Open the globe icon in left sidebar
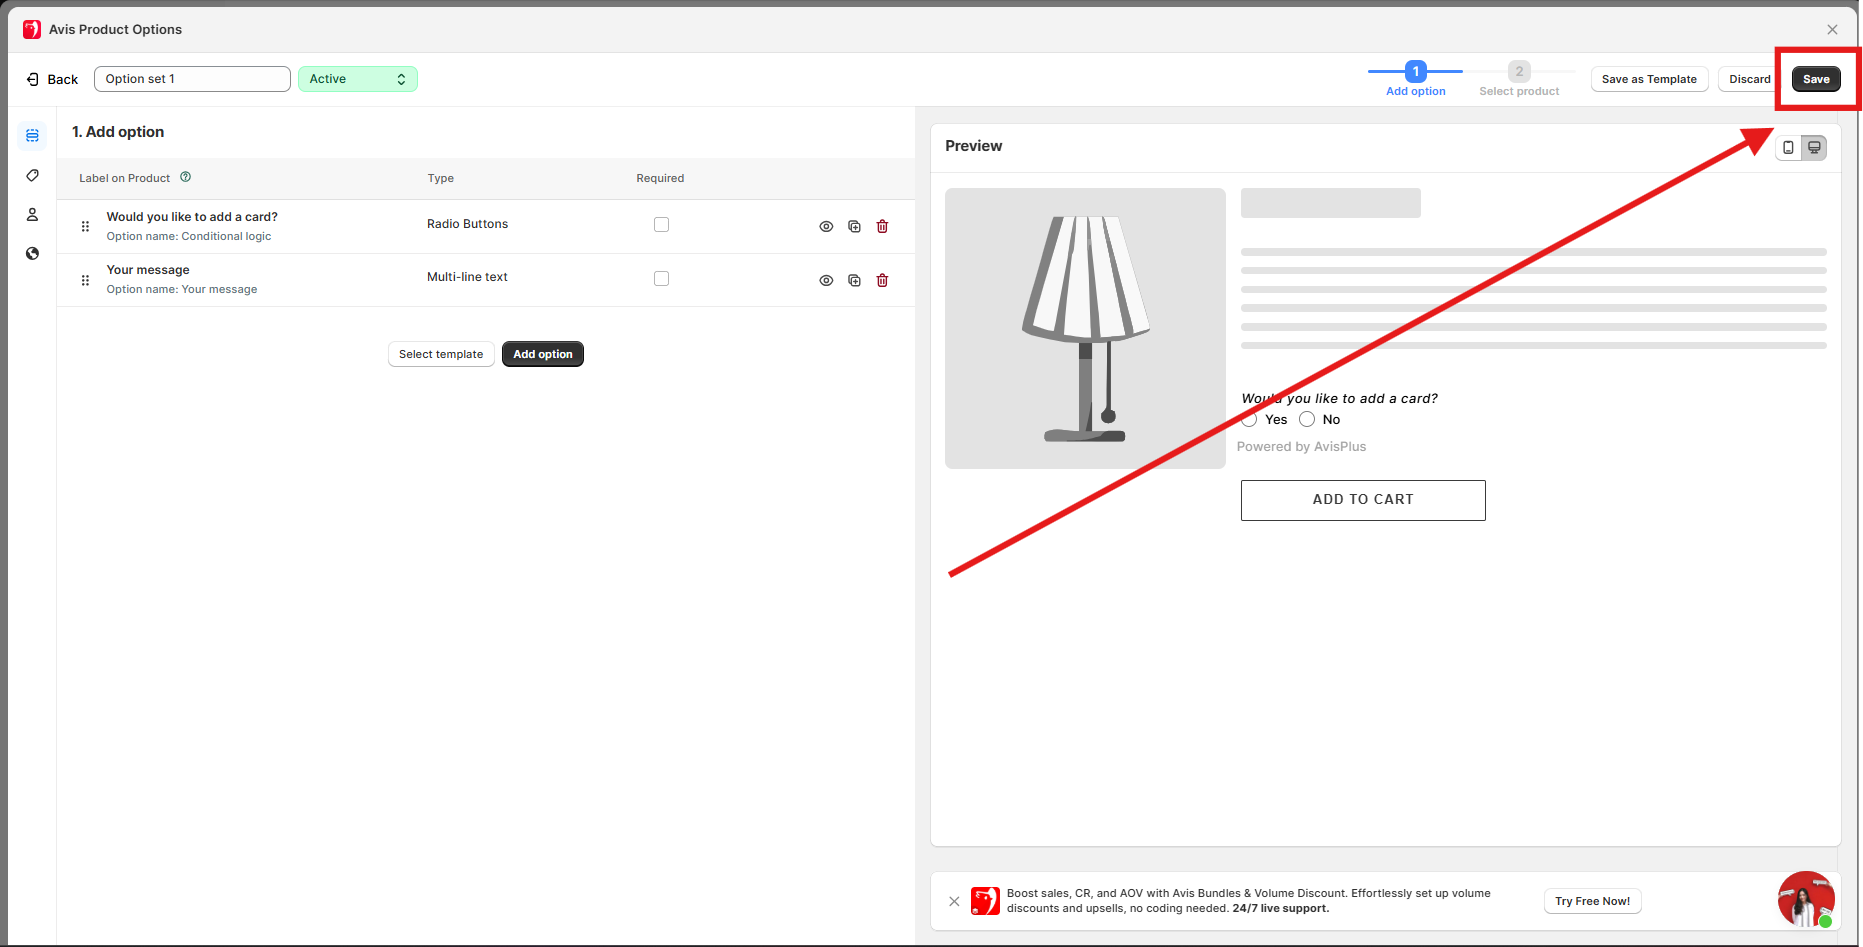 (32, 254)
